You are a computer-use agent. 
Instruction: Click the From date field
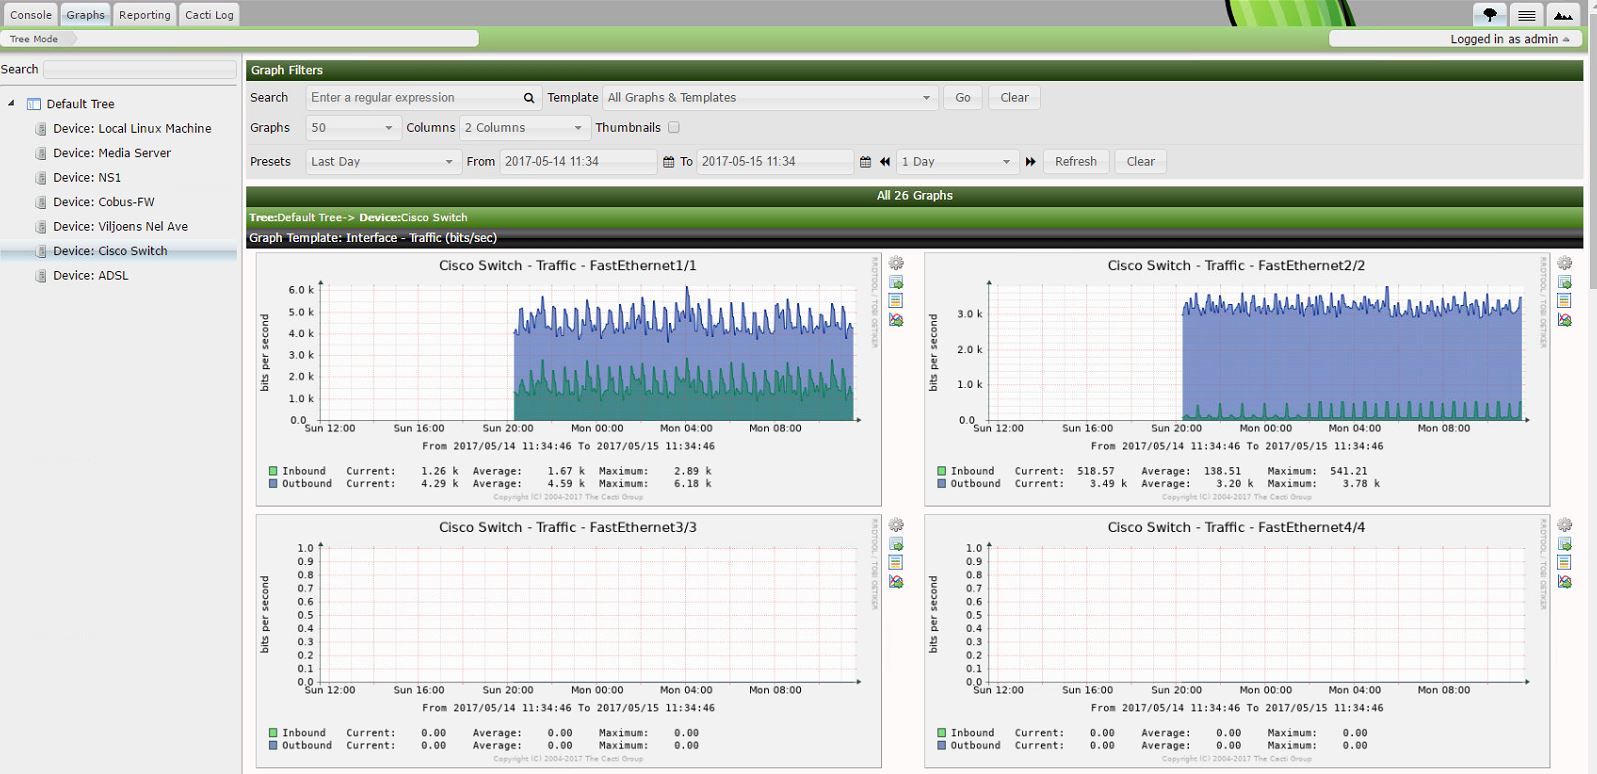[579, 162]
